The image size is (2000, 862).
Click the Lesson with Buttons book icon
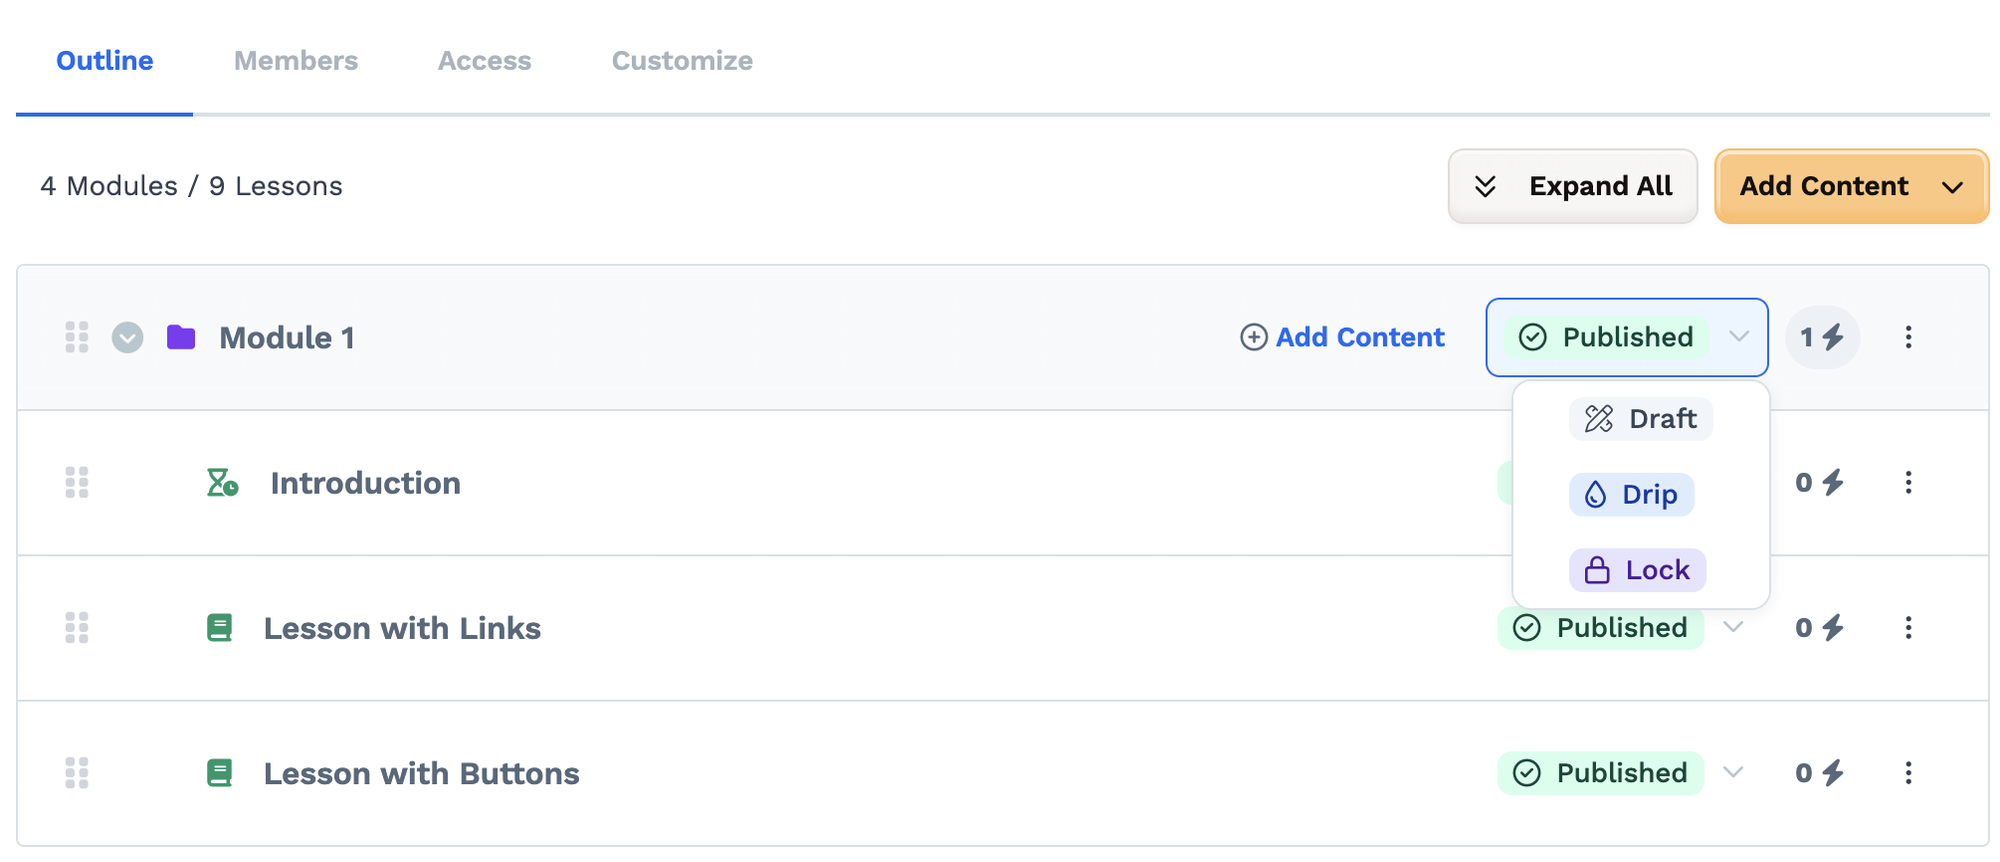tap(219, 773)
